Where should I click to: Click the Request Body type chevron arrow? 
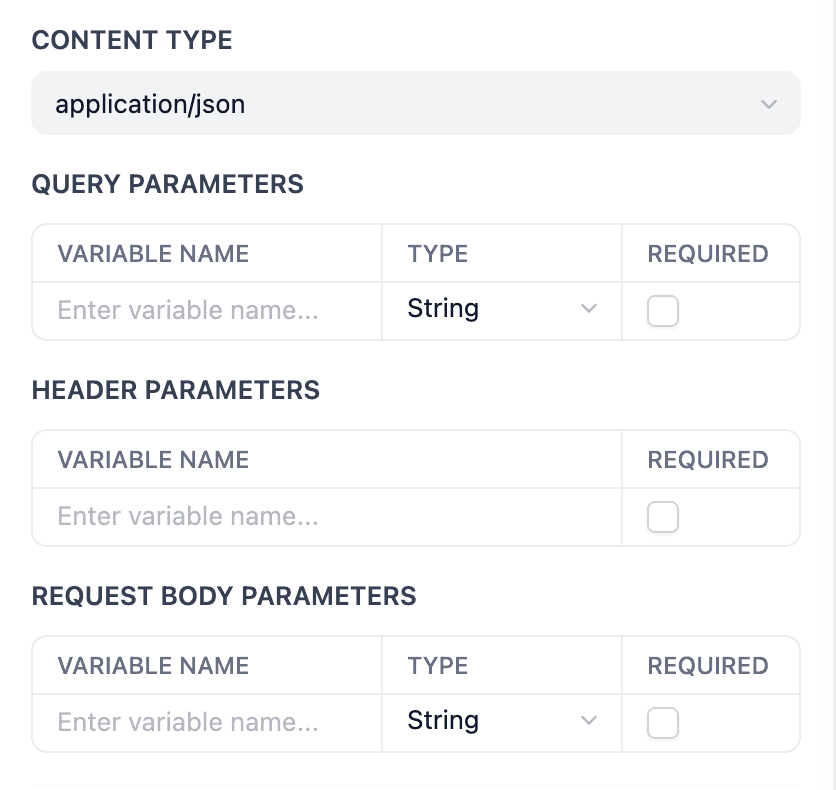(589, 721)
